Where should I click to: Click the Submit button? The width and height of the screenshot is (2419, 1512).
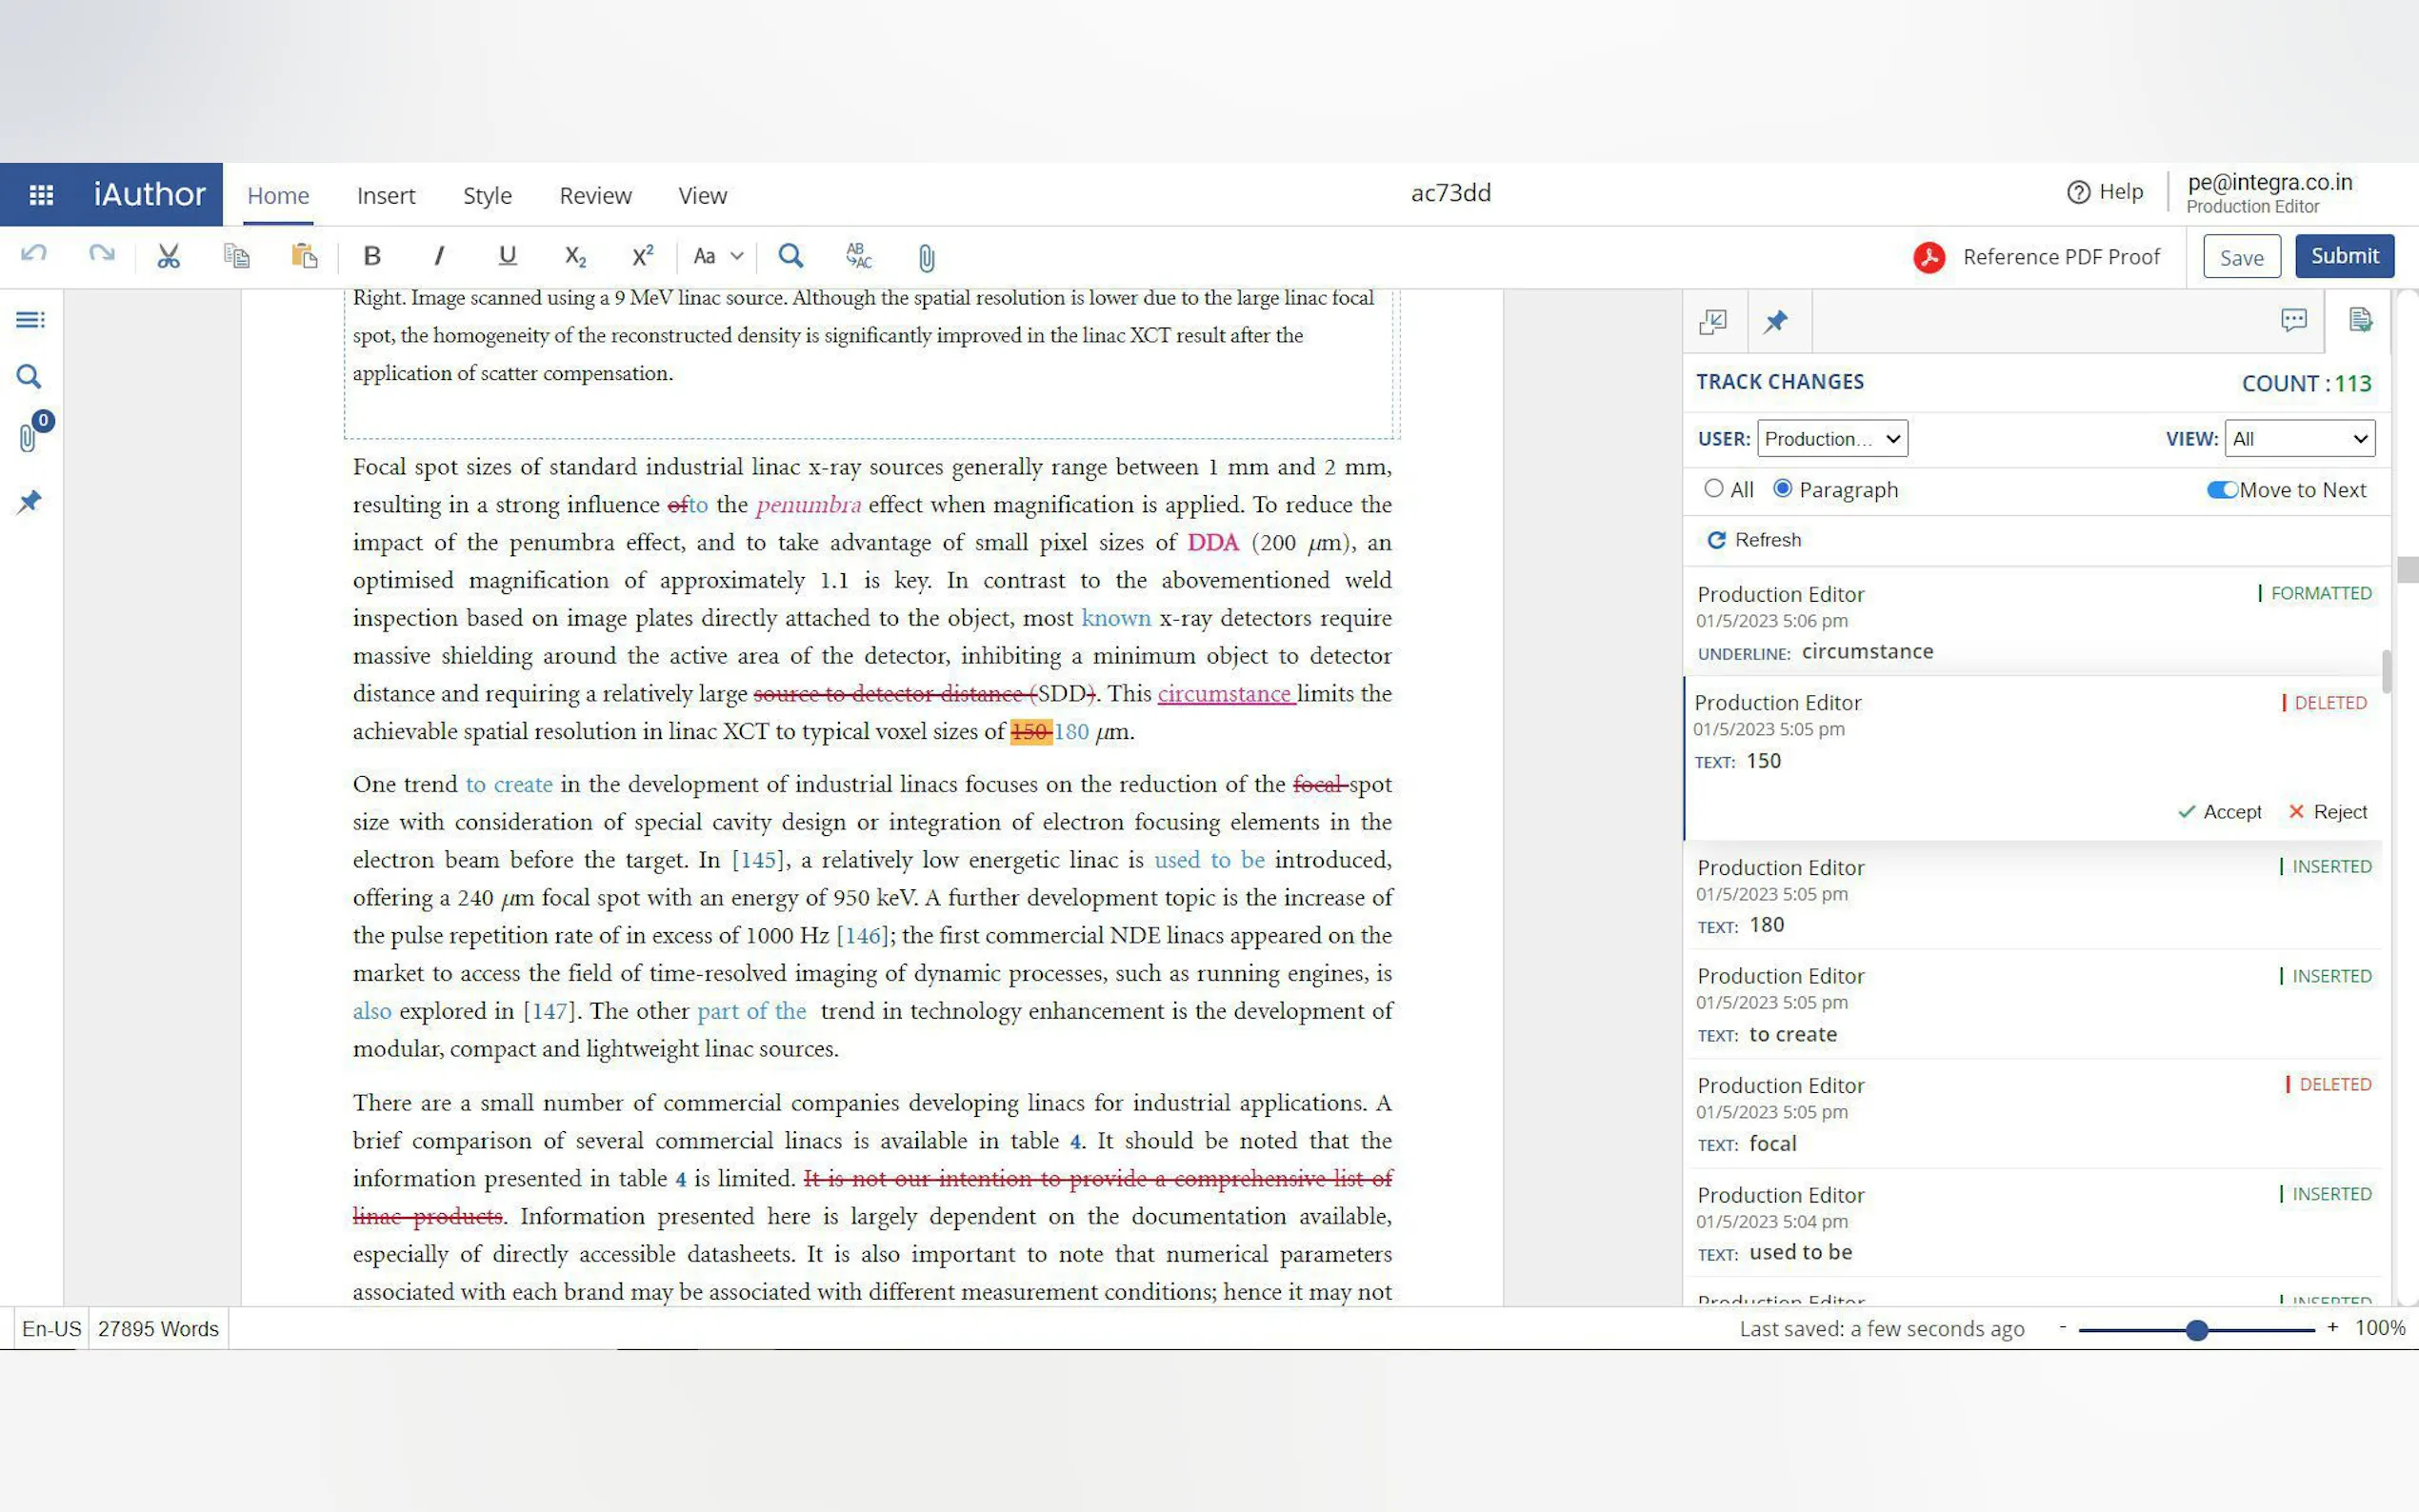[x=2343, y=256]
